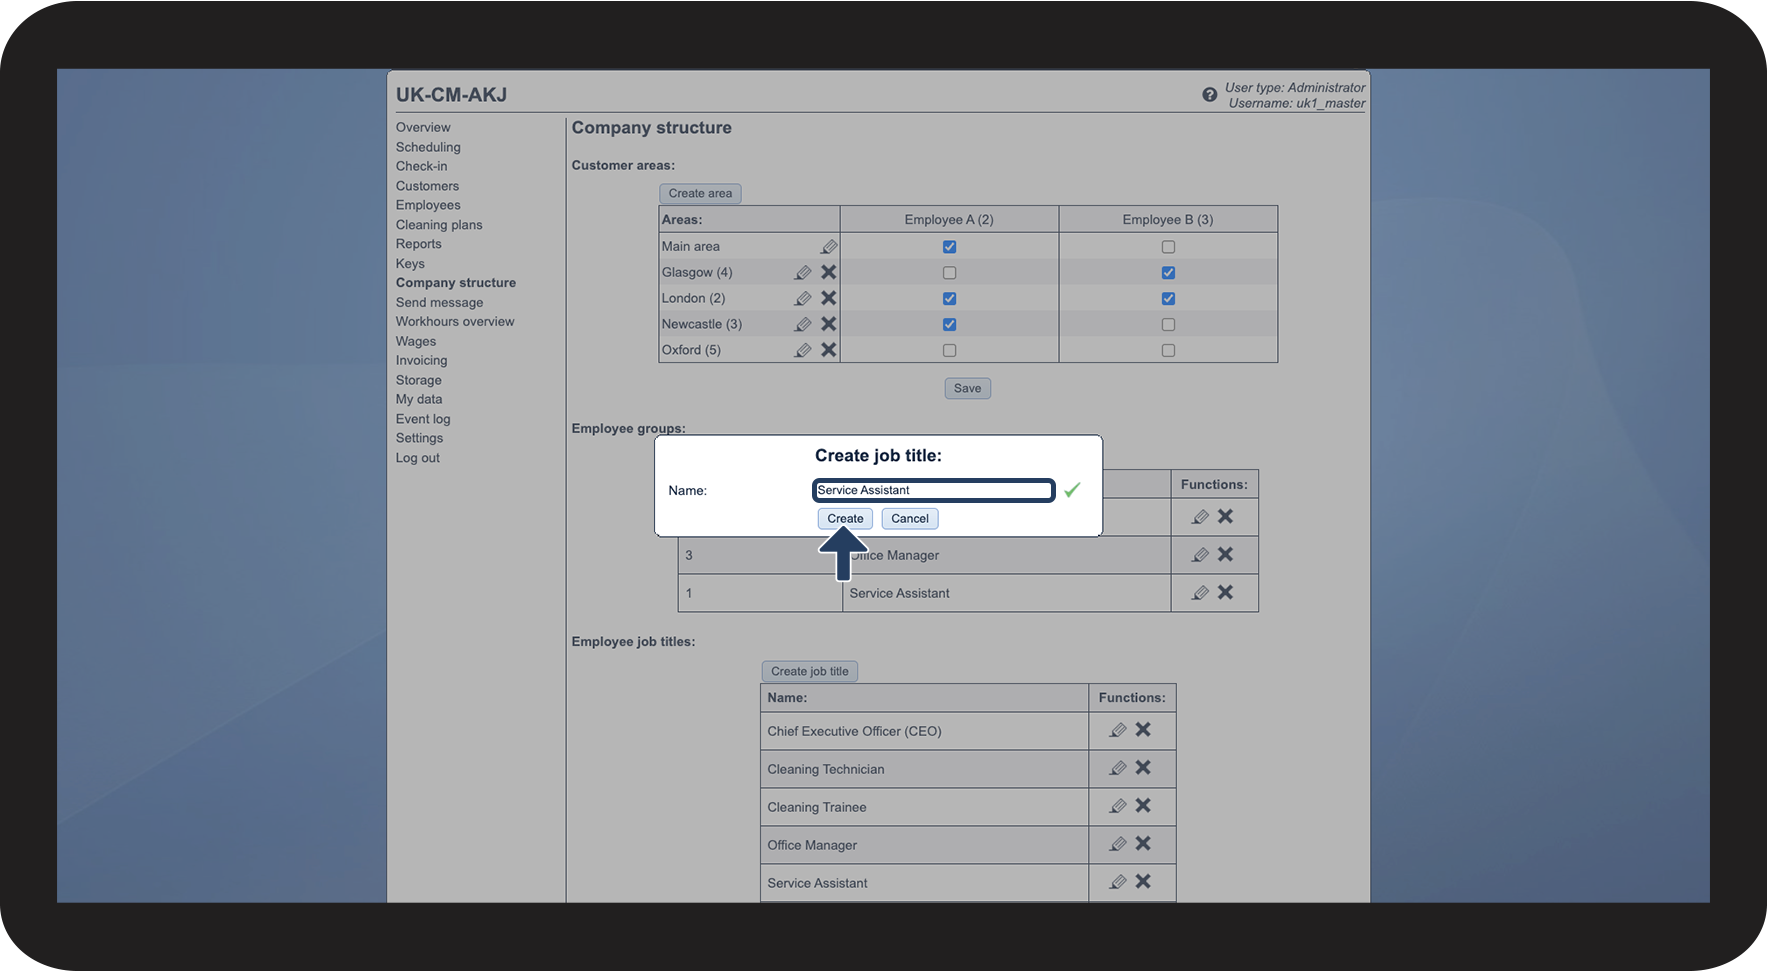Select Company structure in the sidebar
This screenshot has height=971, width=1767.
click(456, 283)
